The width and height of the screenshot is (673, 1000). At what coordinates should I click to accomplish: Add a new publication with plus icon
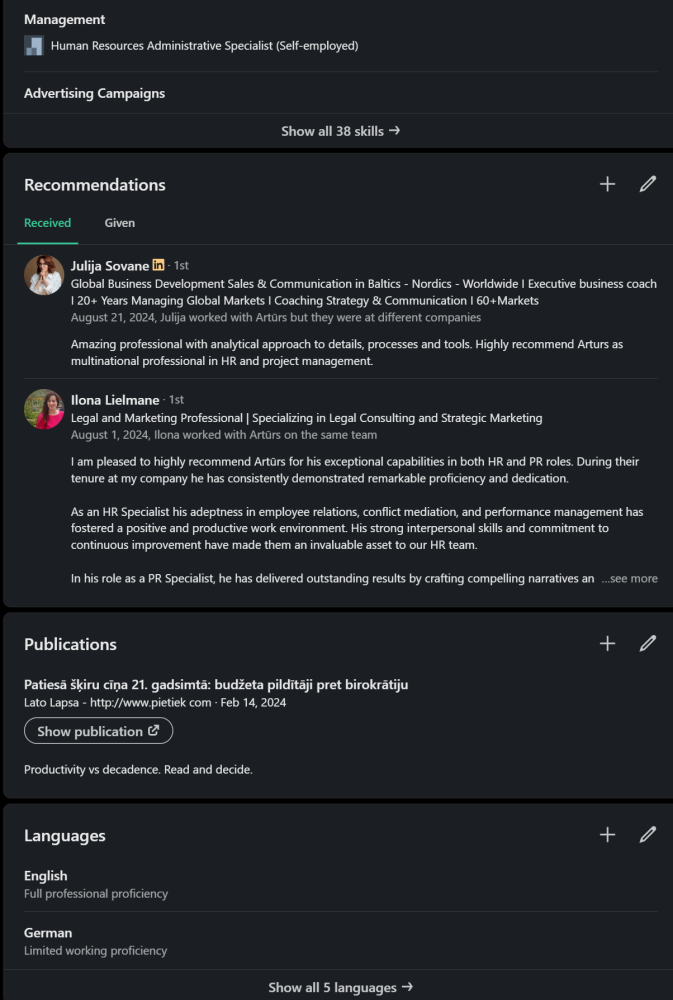tap(607, 644)
